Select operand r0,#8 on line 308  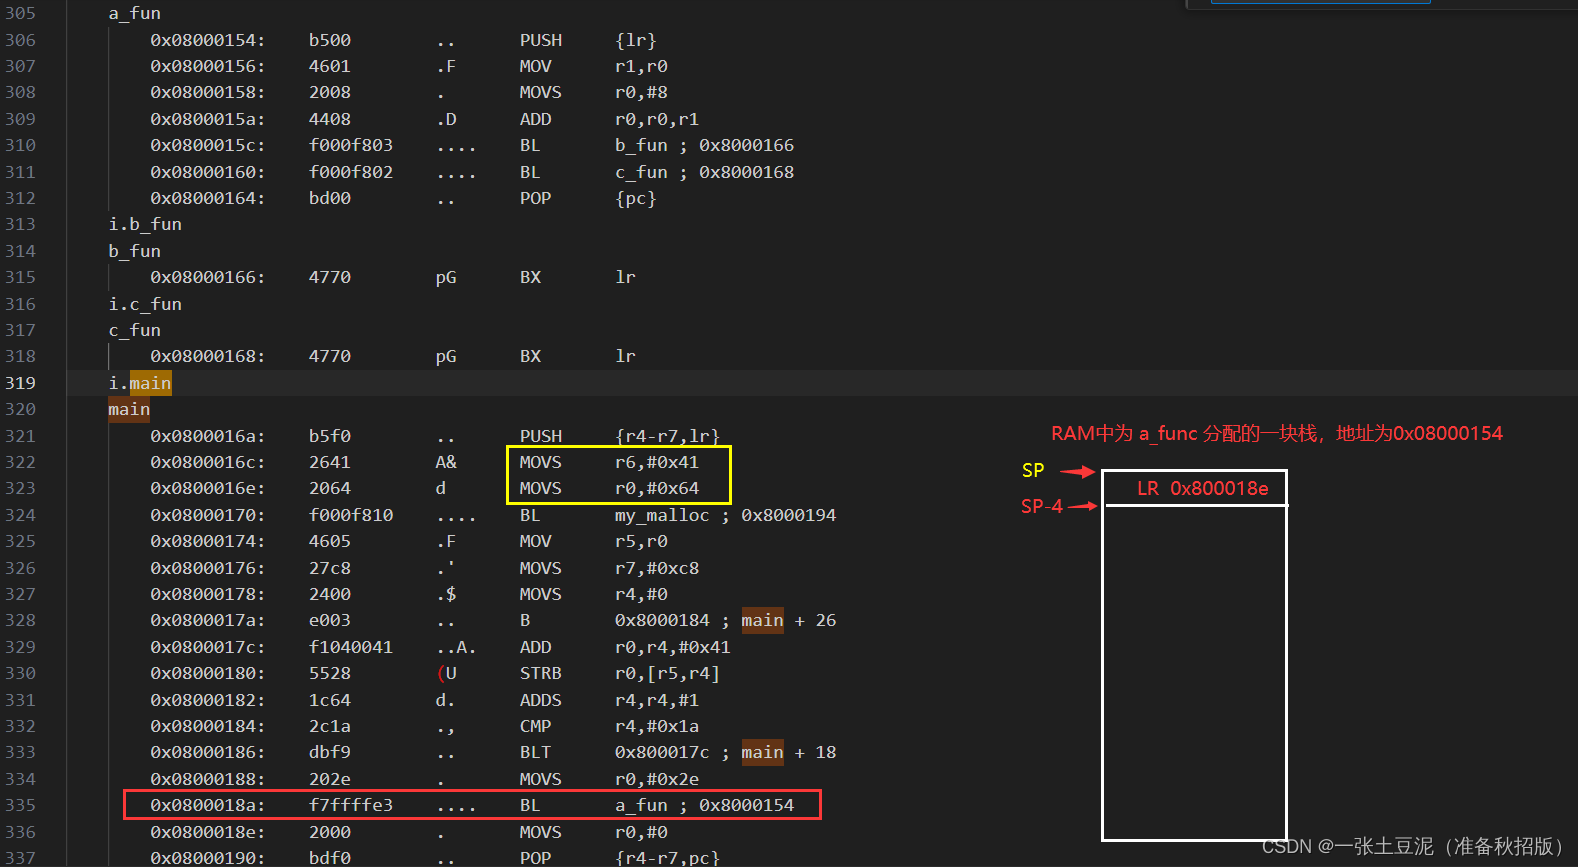tap(641, 92)
